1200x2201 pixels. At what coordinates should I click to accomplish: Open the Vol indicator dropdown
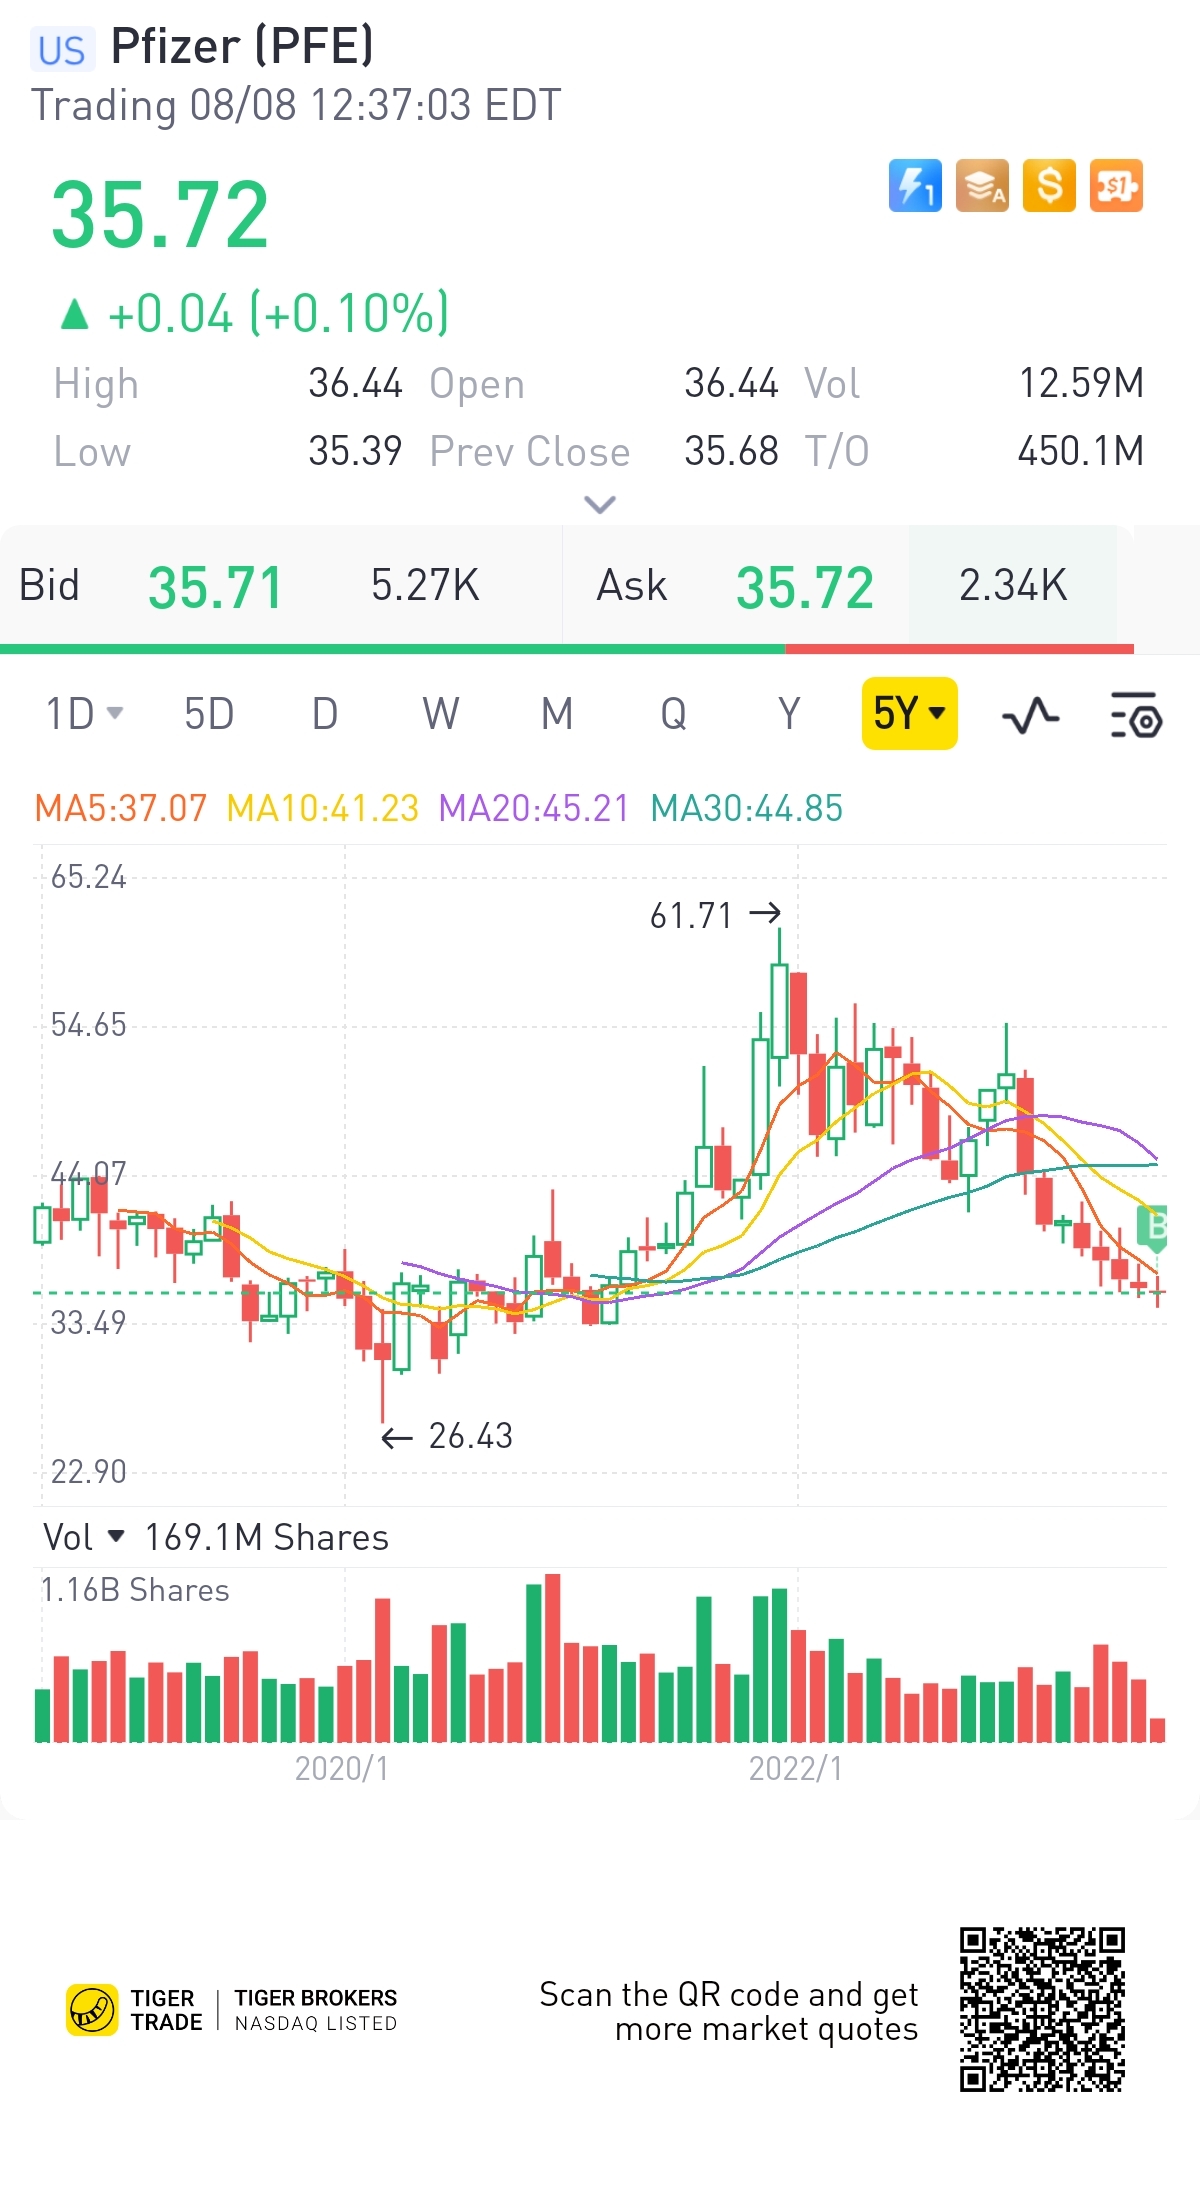pos(84,1537)
